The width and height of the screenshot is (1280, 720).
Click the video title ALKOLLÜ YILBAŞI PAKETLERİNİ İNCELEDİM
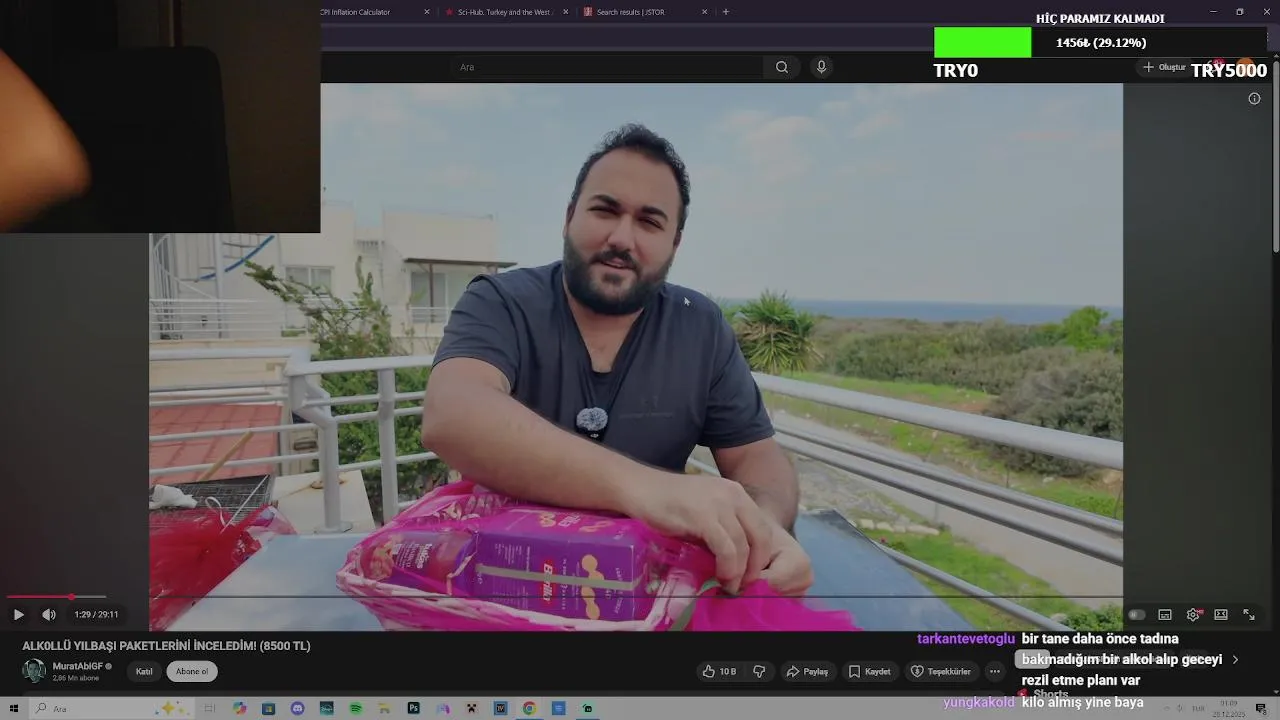tap(166, 646)
